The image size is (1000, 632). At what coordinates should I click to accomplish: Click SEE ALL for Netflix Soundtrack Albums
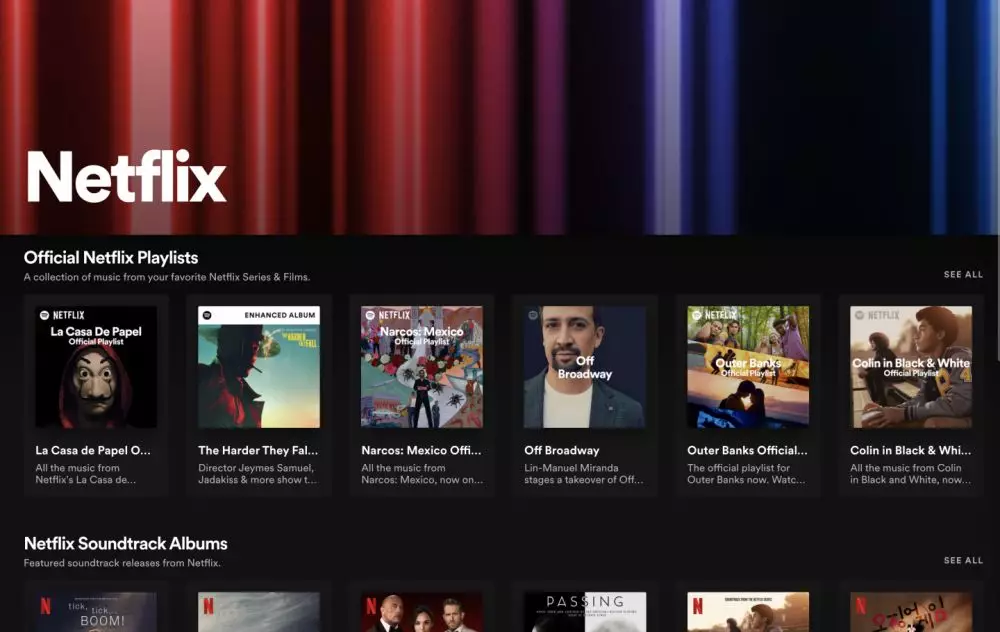(x=964, y=562)
